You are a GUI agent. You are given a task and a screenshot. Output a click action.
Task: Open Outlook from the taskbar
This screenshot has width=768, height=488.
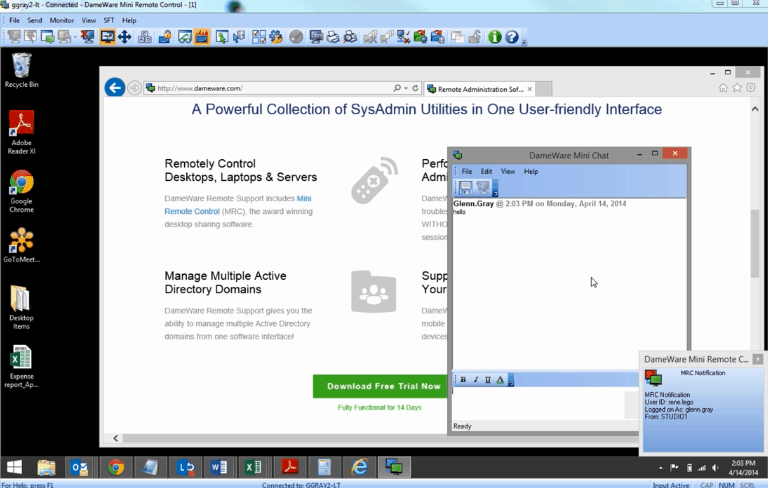click(x=79, y=467)
